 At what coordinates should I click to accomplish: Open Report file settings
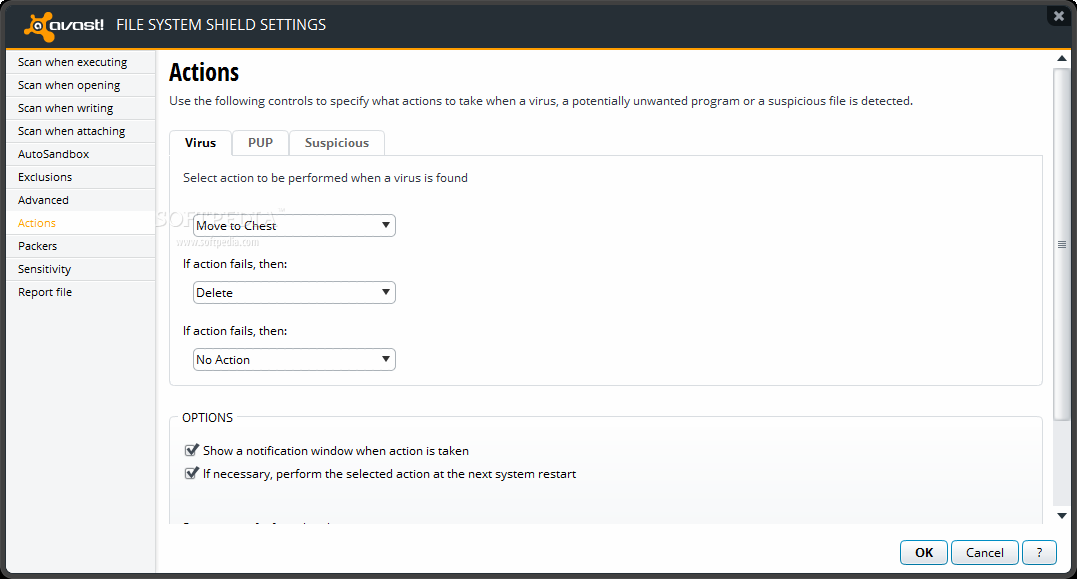pos(80,292)
